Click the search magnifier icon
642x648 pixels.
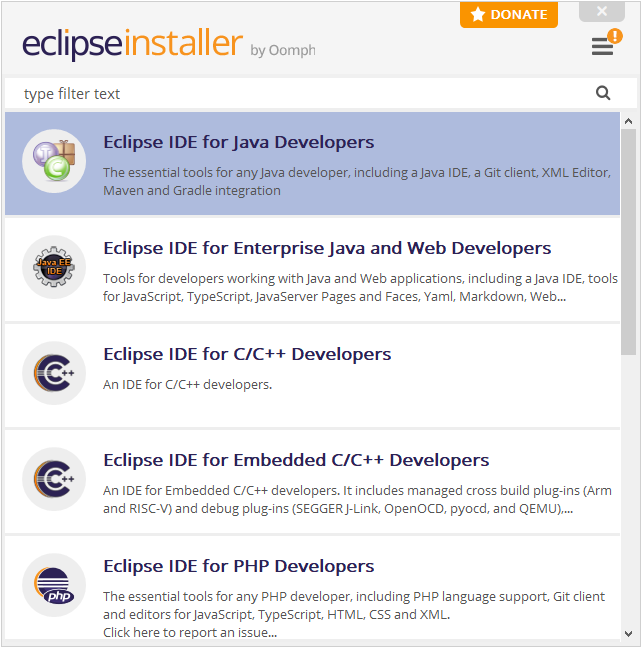click(x=603, y=93)
